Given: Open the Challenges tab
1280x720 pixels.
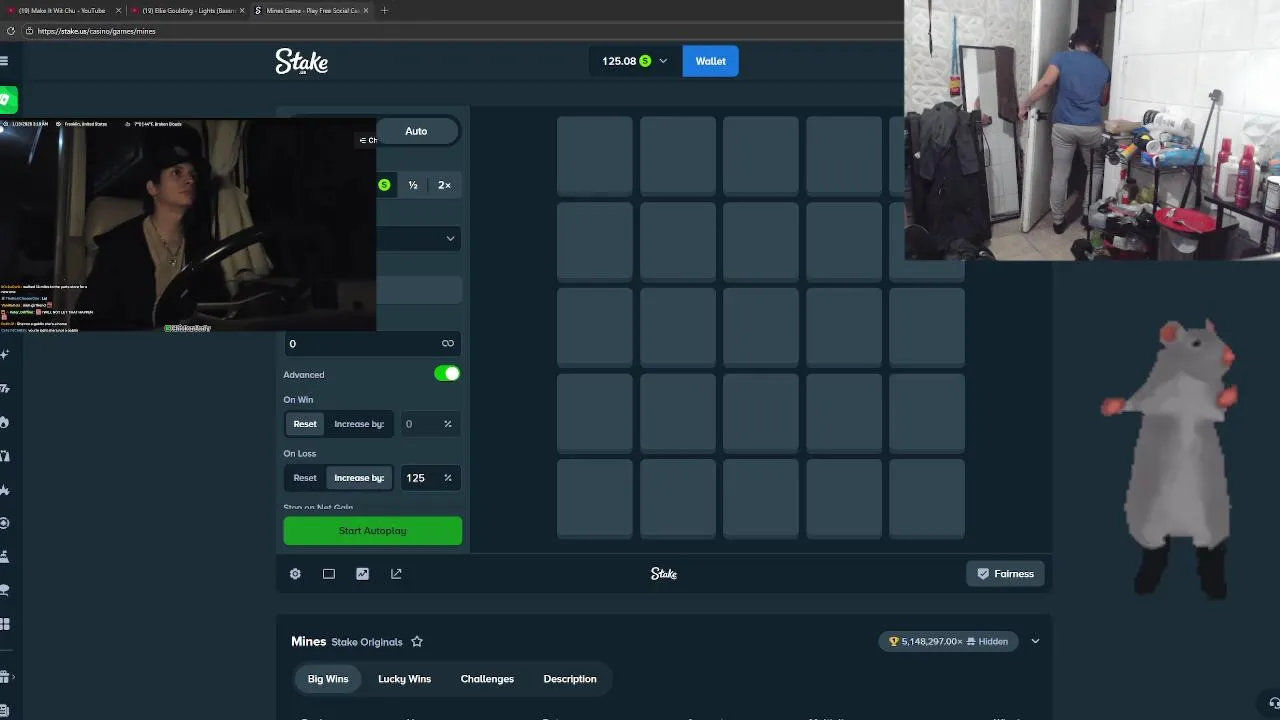Looking at the screenshot, I should tap(487, 679).
